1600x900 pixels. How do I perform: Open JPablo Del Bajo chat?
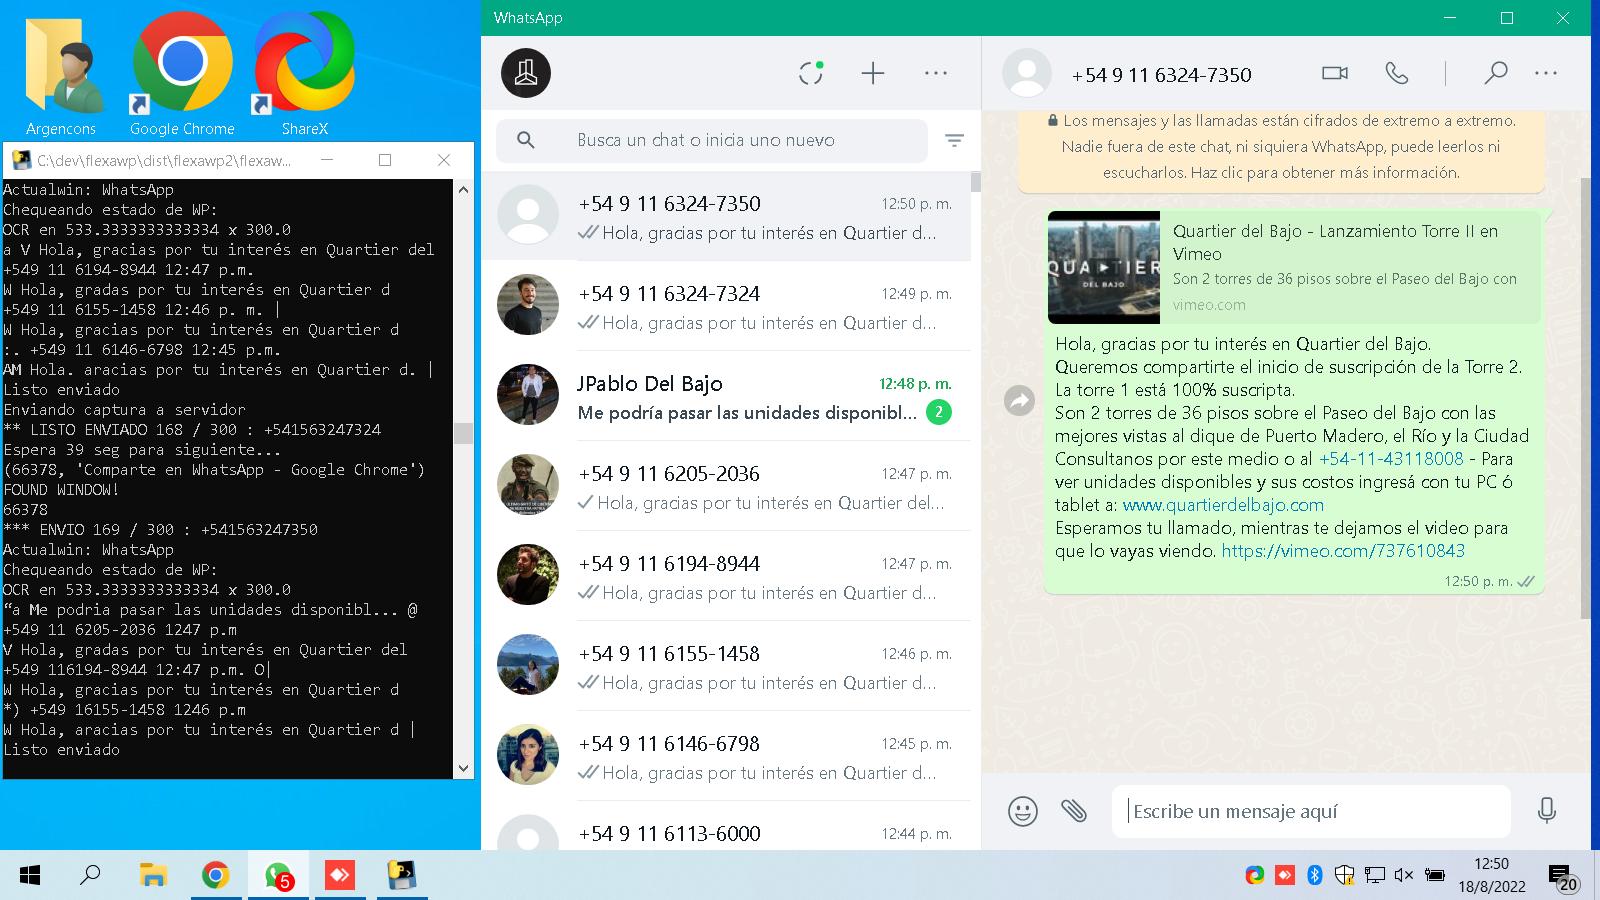(726, 396)
